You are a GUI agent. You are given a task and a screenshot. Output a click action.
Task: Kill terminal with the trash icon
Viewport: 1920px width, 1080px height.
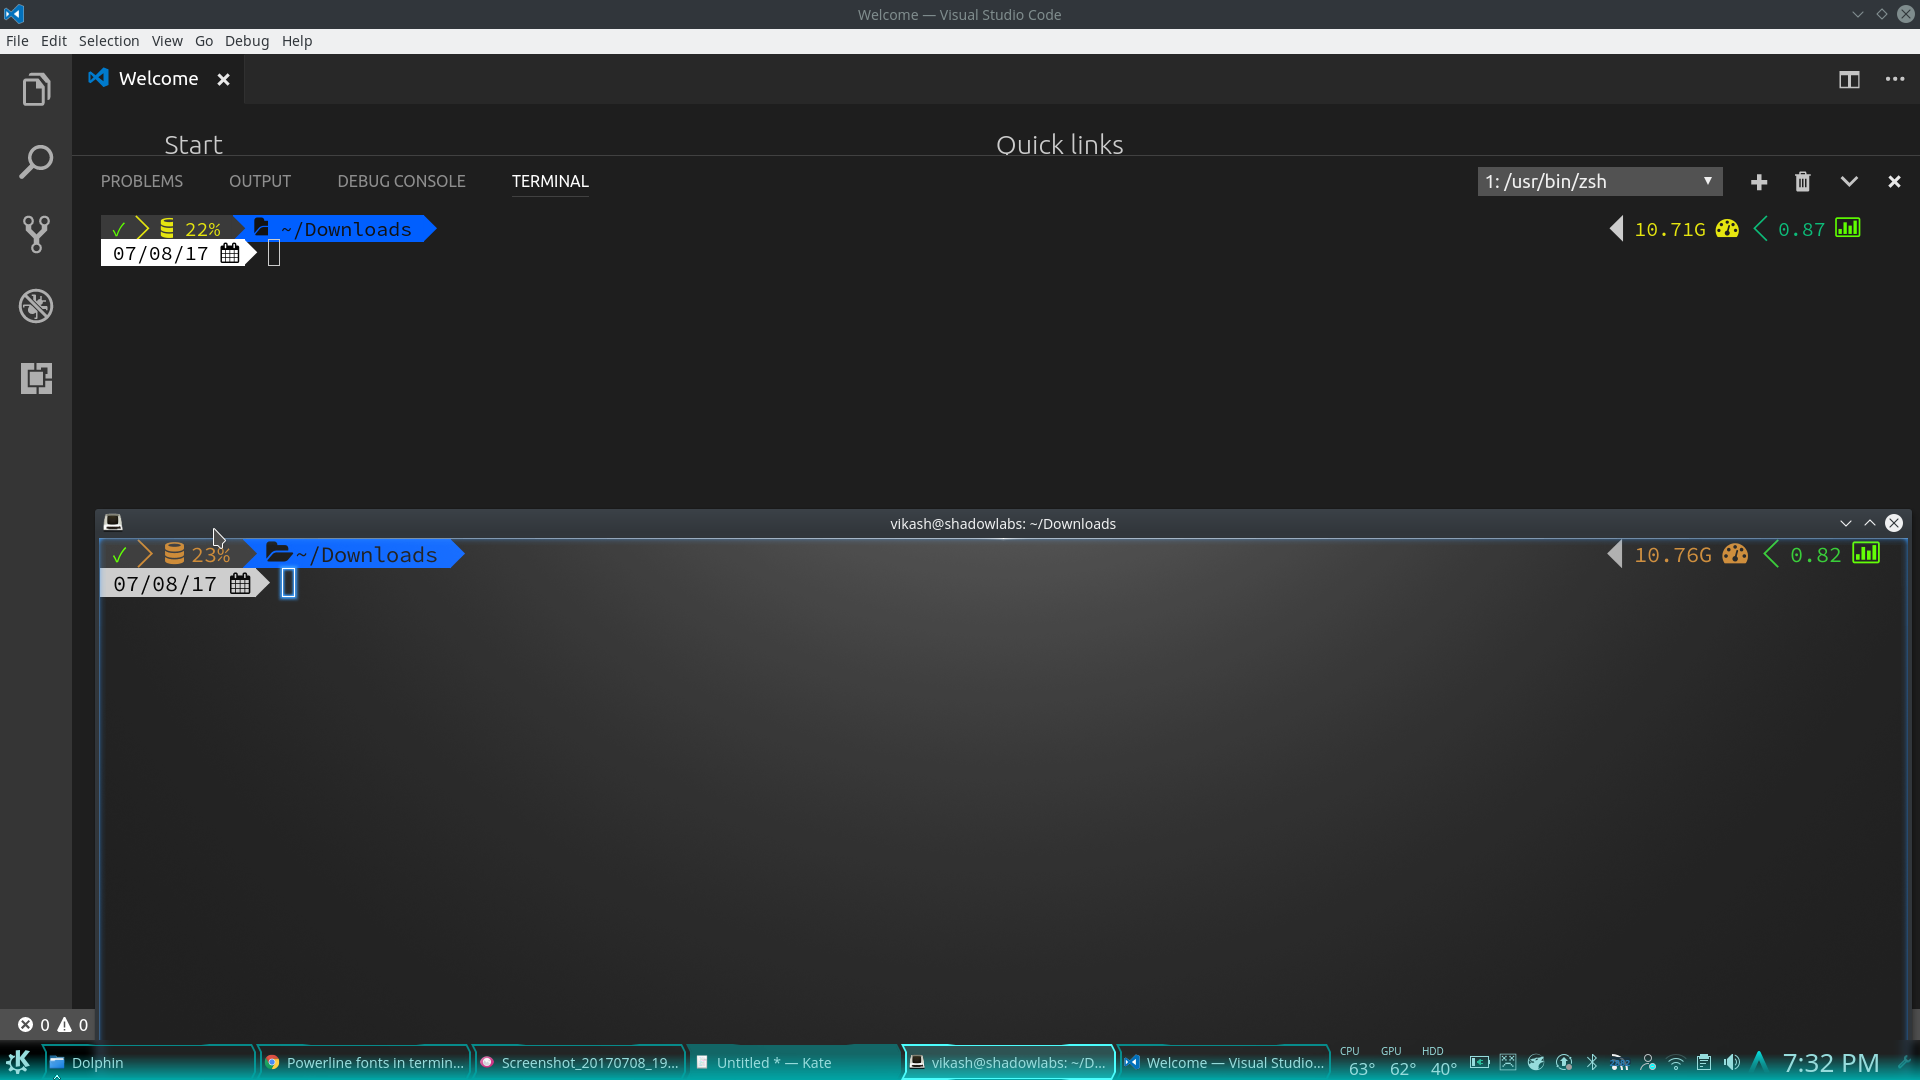[x=1802, y=182]
